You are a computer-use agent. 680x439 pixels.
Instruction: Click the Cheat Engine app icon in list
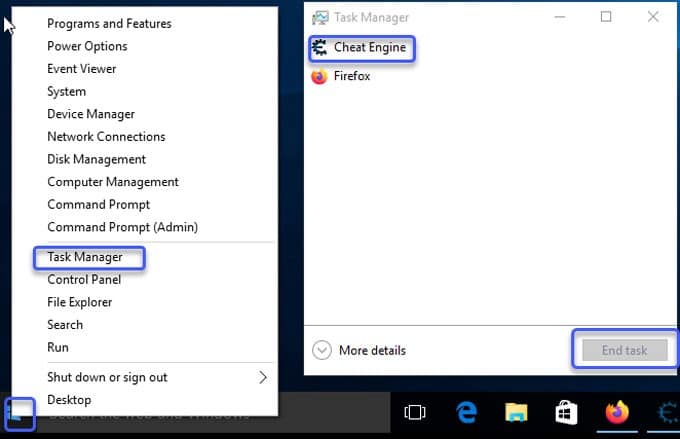320,47
